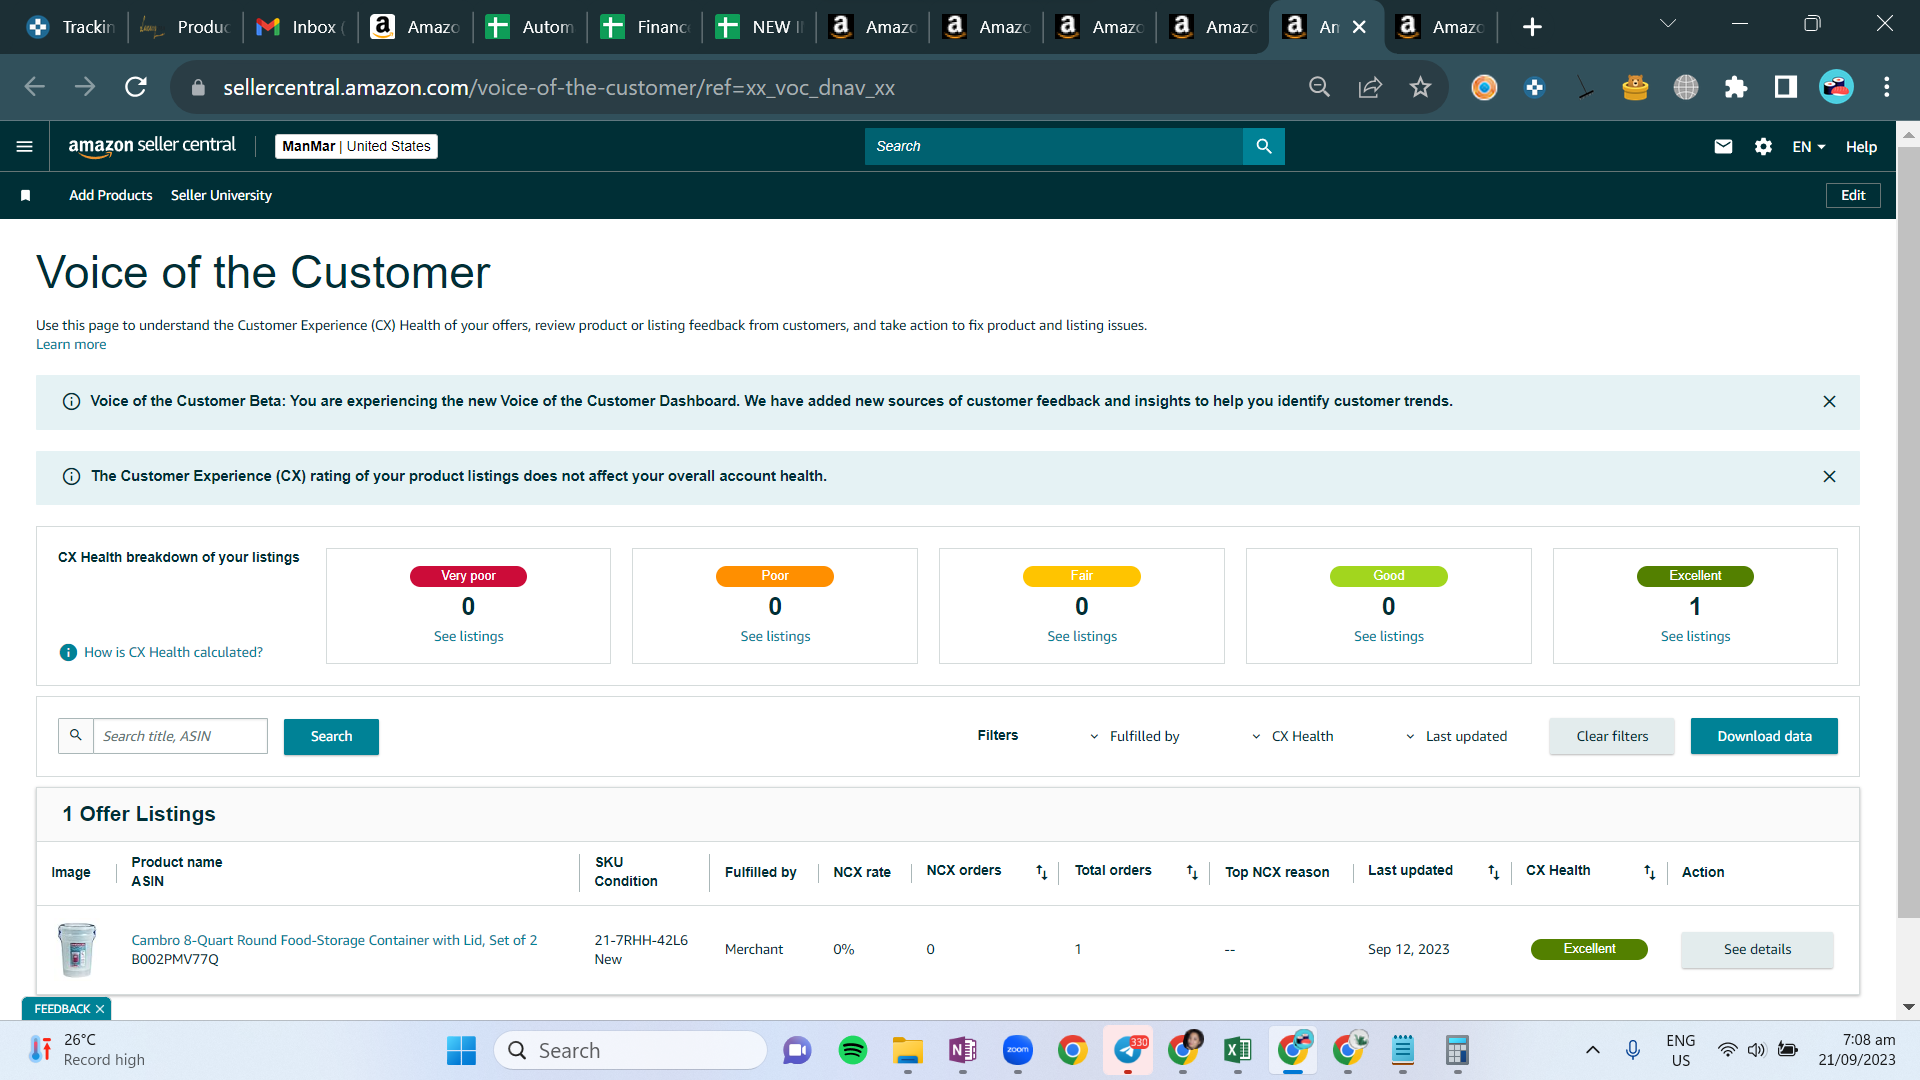1920x1080 pixels.
Task: Switch to the Autom browser tab
Action: (x=530, y=27)
